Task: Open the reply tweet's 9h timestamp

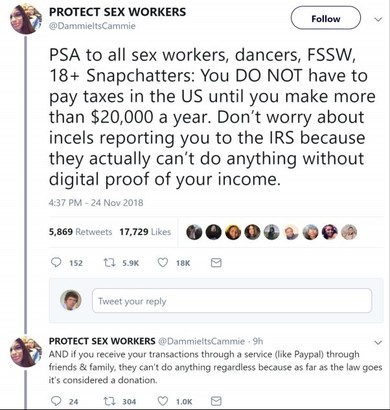Action: tap(258, 341)
